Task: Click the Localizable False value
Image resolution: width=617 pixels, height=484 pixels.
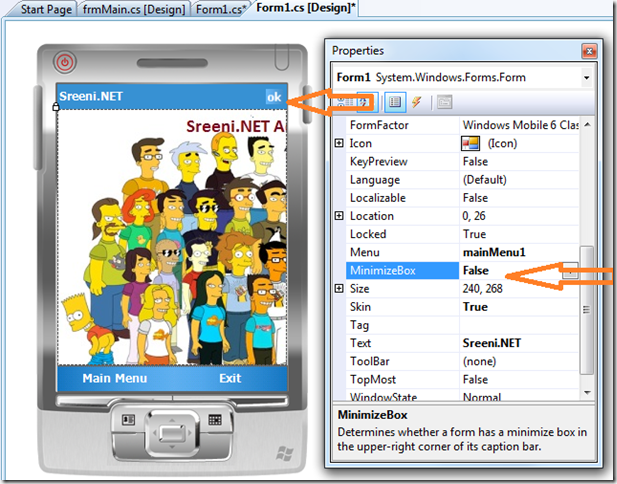Action: coord(475,198)
